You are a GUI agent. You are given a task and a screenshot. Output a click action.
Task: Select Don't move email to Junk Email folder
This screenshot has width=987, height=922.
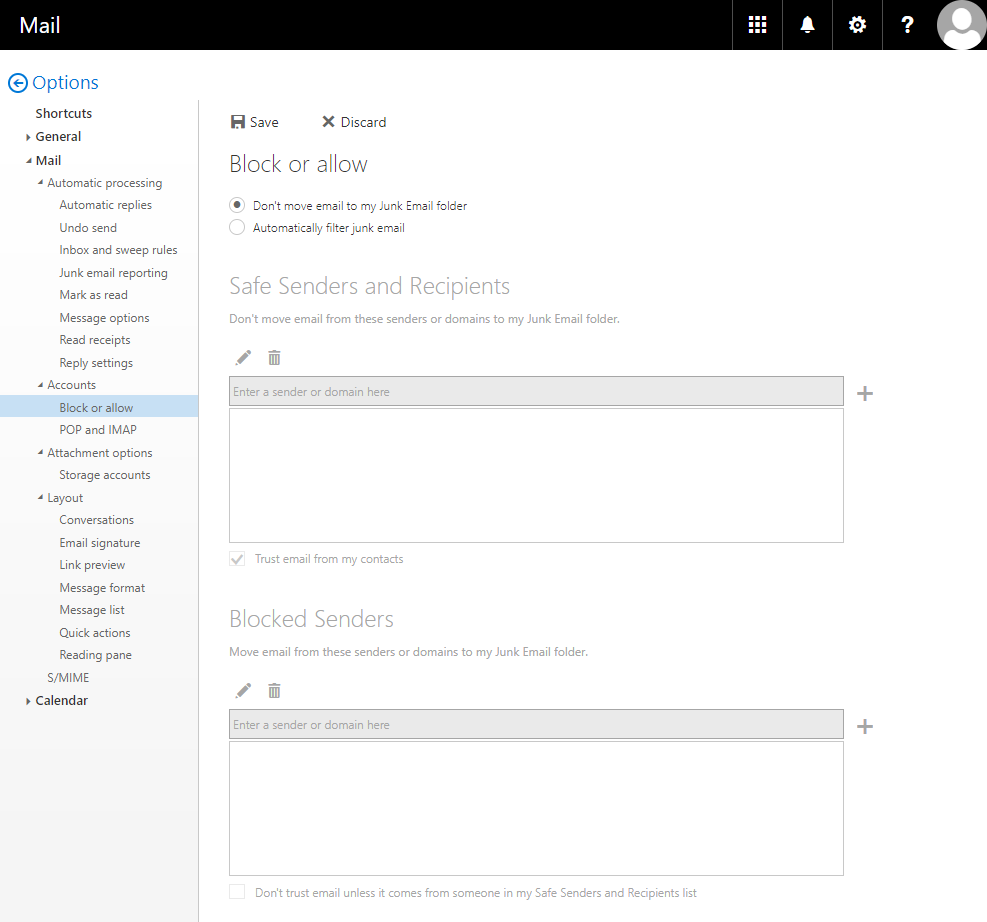(237, 204)
